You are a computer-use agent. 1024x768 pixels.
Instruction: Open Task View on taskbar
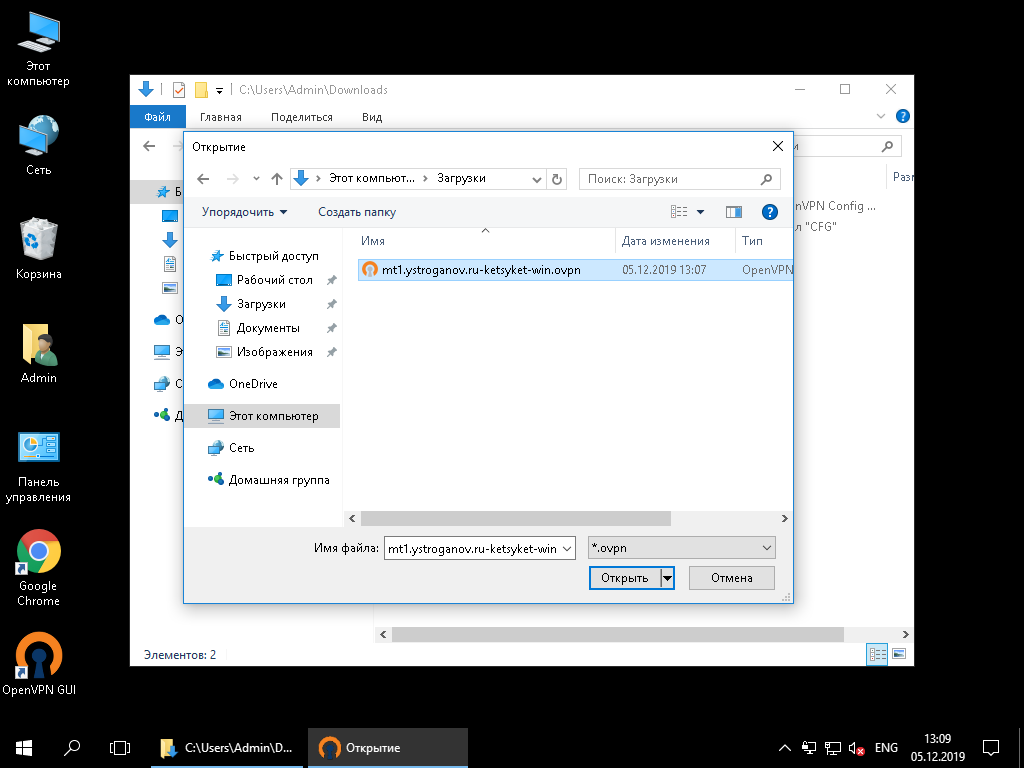[120, 748]
